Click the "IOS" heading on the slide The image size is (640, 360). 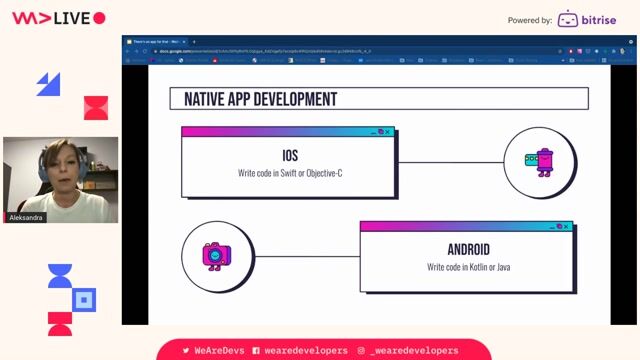coord(290,156)
